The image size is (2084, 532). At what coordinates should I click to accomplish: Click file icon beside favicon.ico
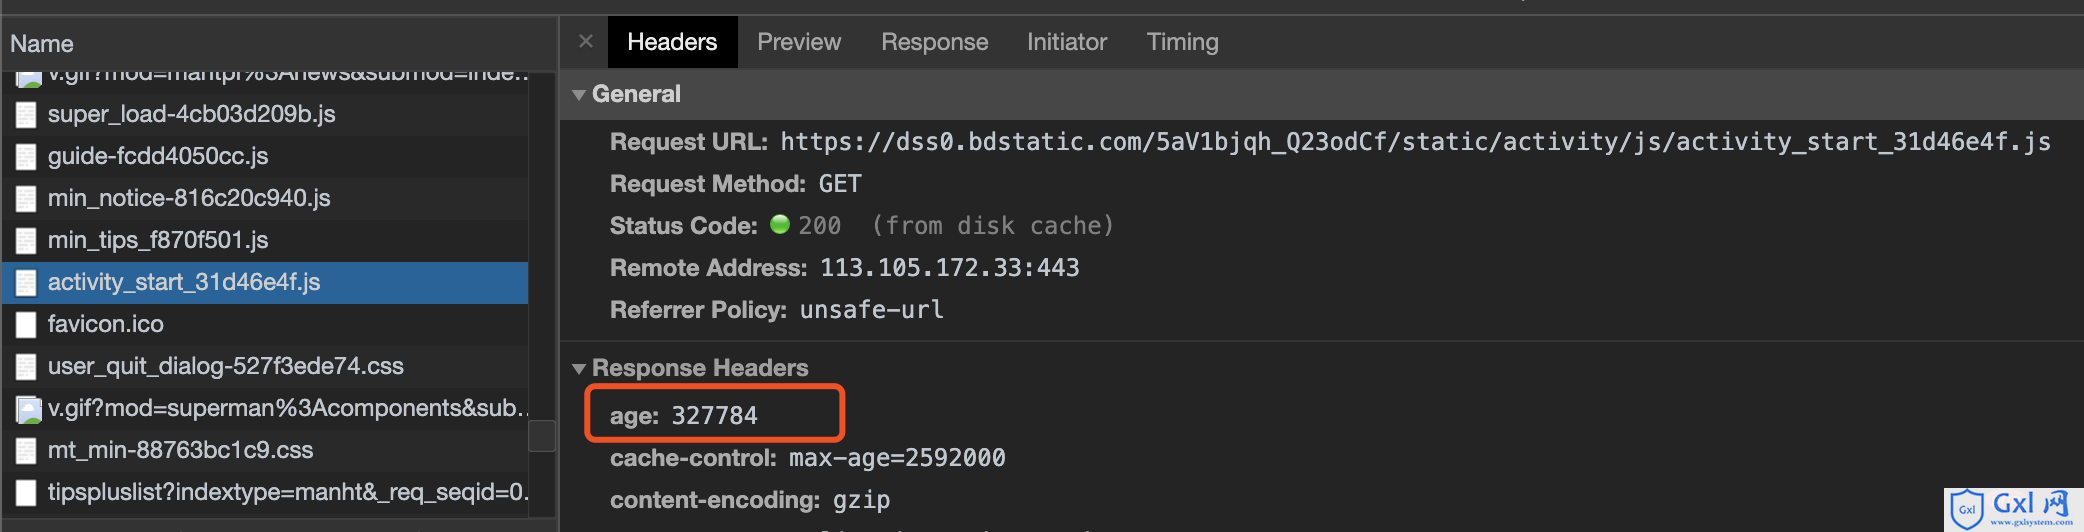pyautogui.click(x=27, y=325)
